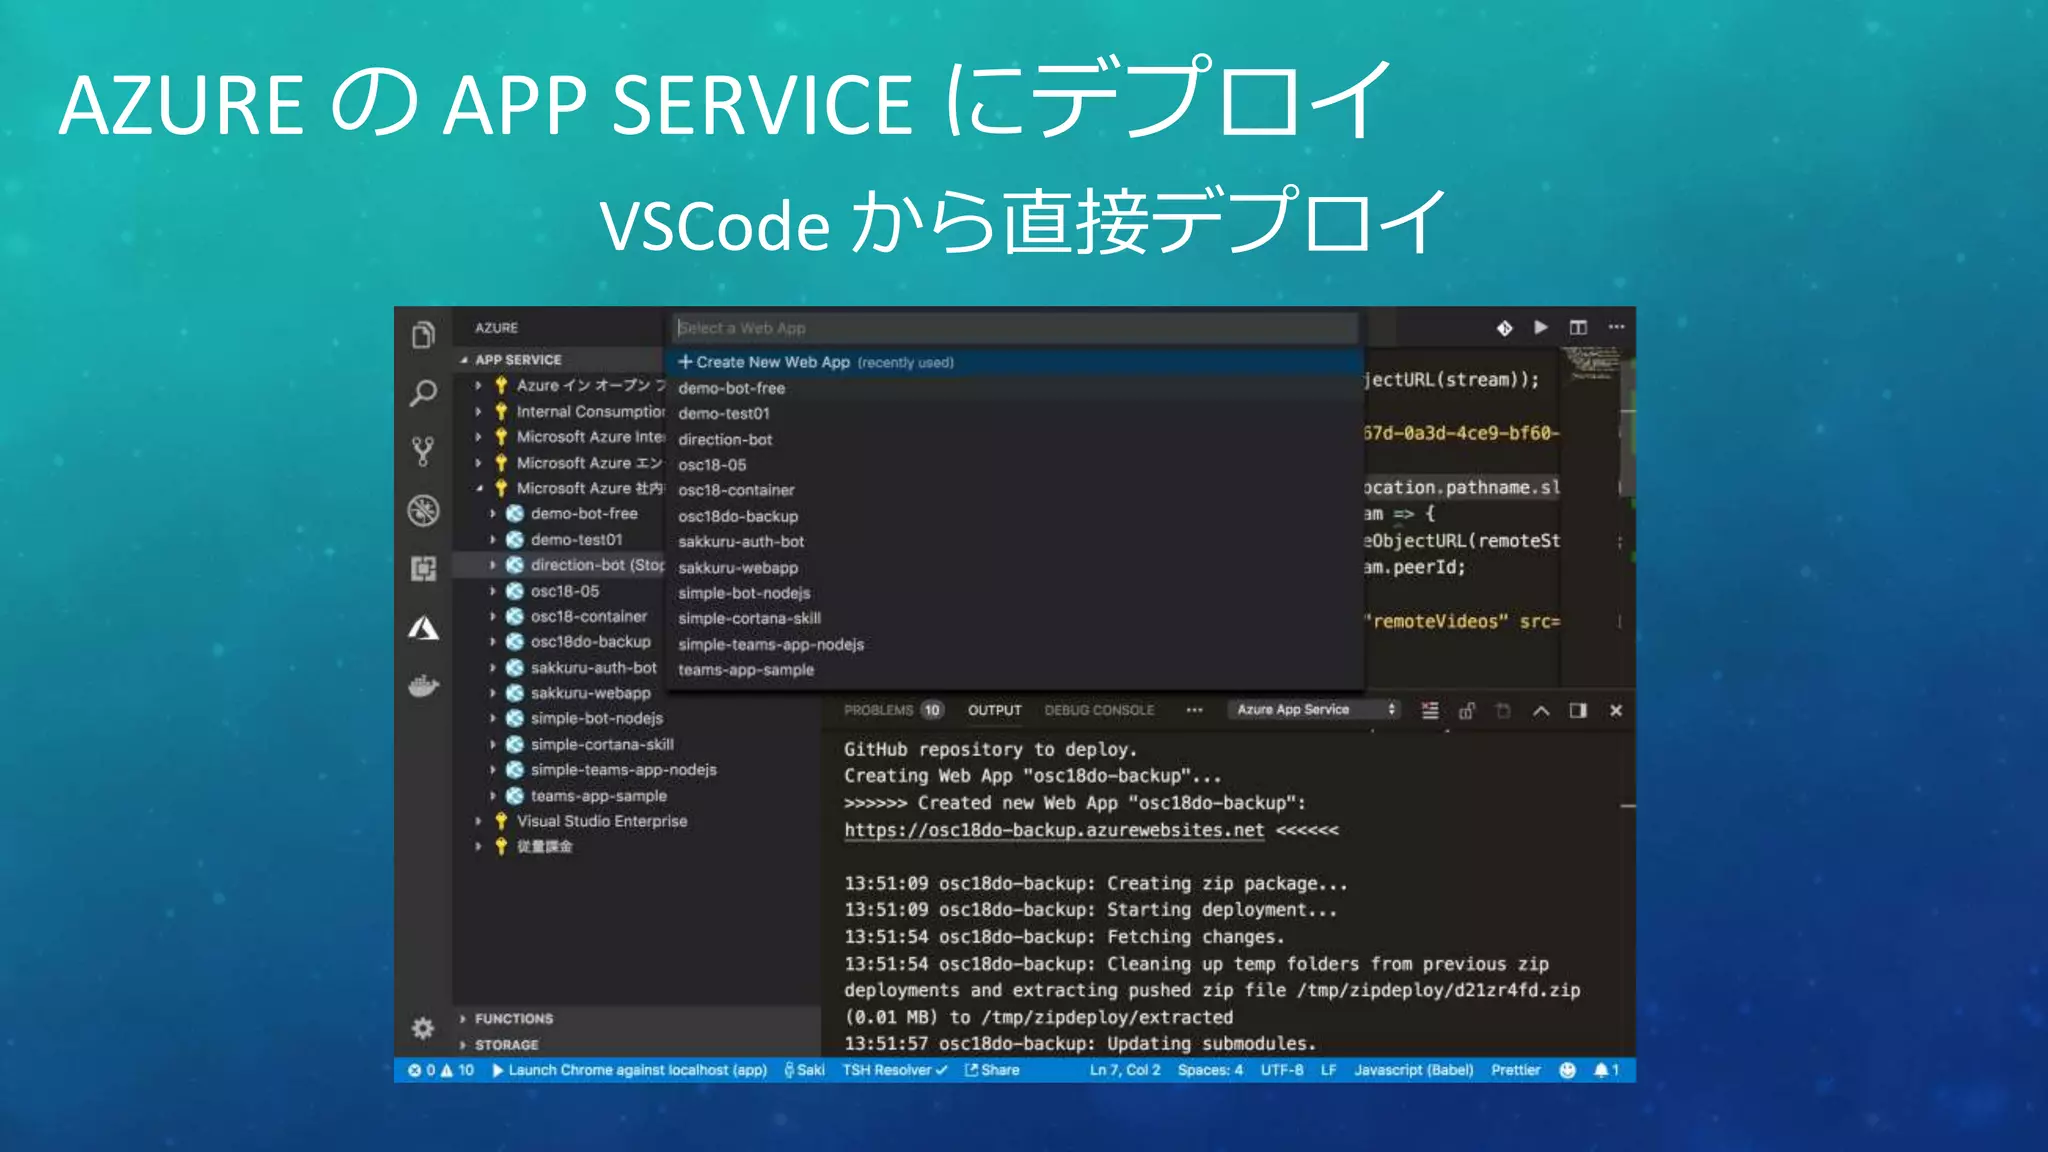Click the Prettier status bar item
Screen dimensions: 2048x1152
tap(1515, 1070)
